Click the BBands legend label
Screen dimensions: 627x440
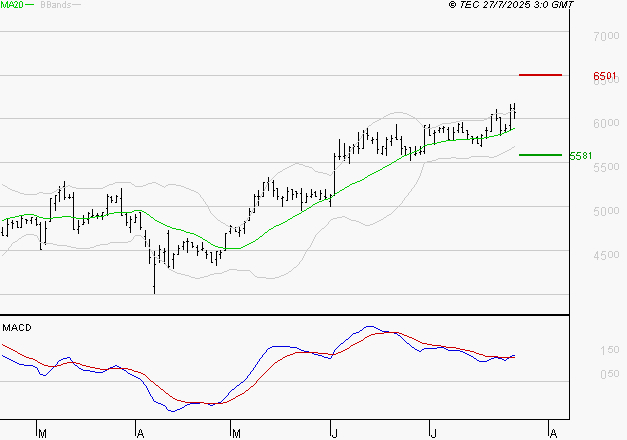(x=55, y=6)
